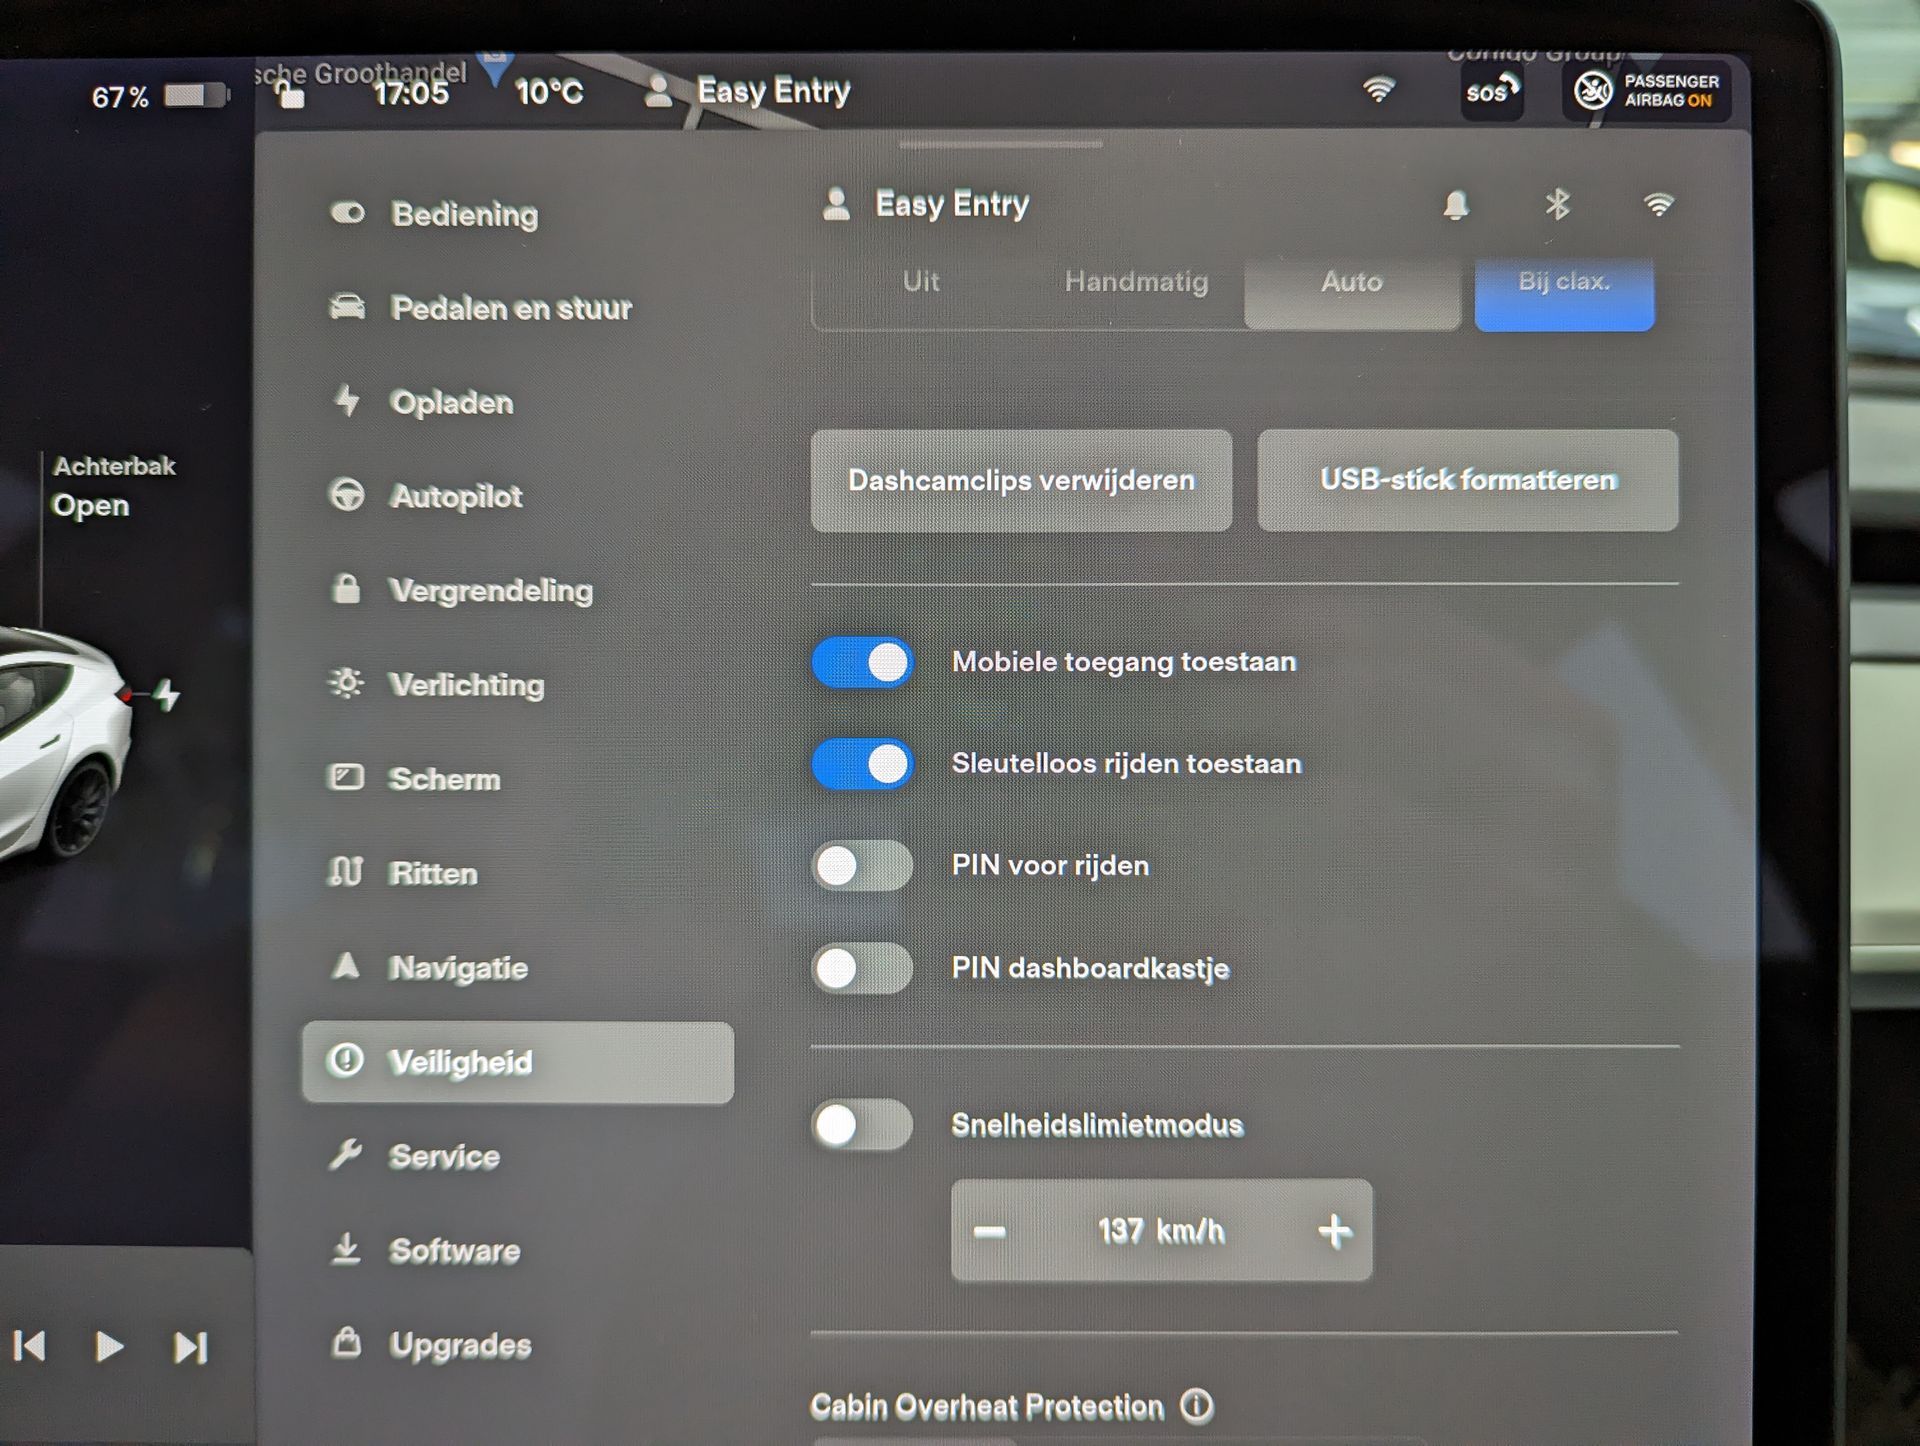Open Bluetooth settings icon

pos(1557,205)
